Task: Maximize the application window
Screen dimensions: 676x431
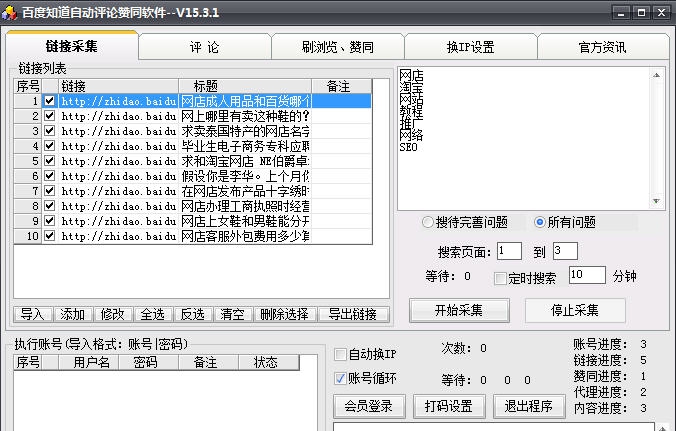Action: pyautogui.click(x=642, y=13)
